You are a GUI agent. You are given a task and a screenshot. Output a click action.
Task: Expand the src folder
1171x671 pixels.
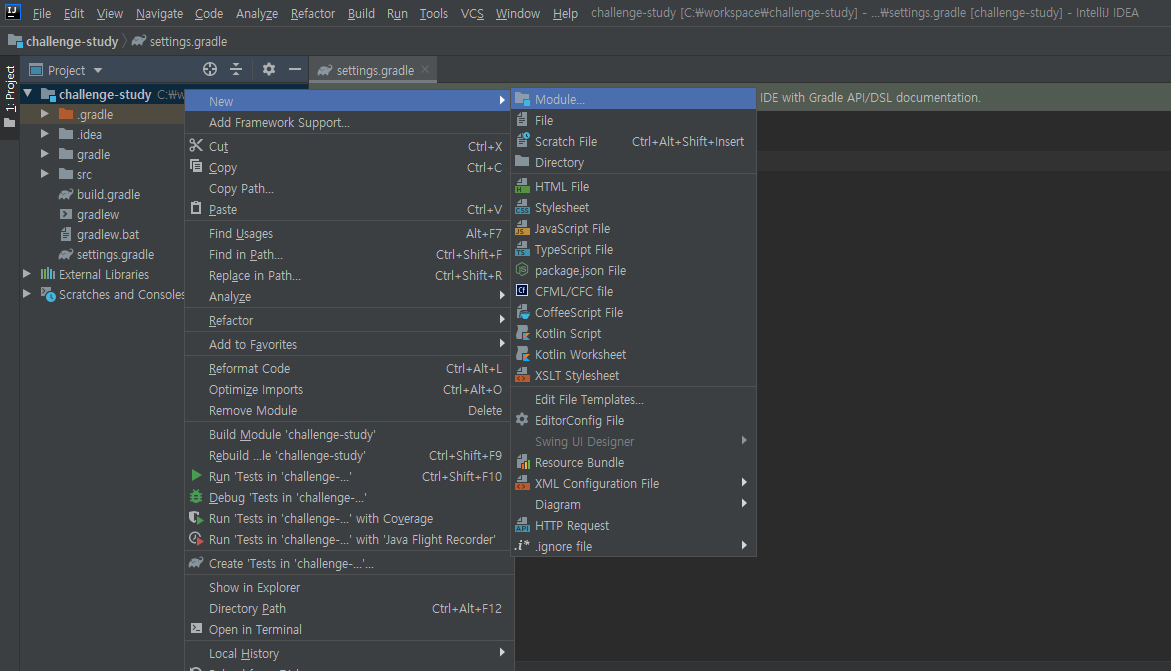pyautogui.click(x=45, y=173)
